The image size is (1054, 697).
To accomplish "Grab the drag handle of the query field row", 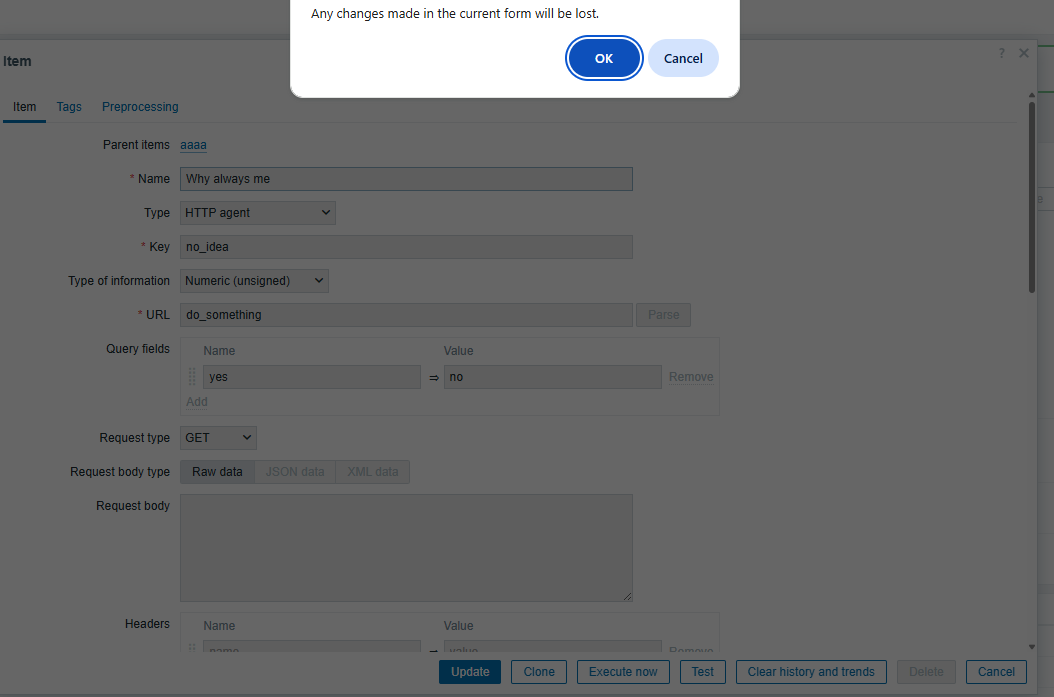I will pos(192,377).
